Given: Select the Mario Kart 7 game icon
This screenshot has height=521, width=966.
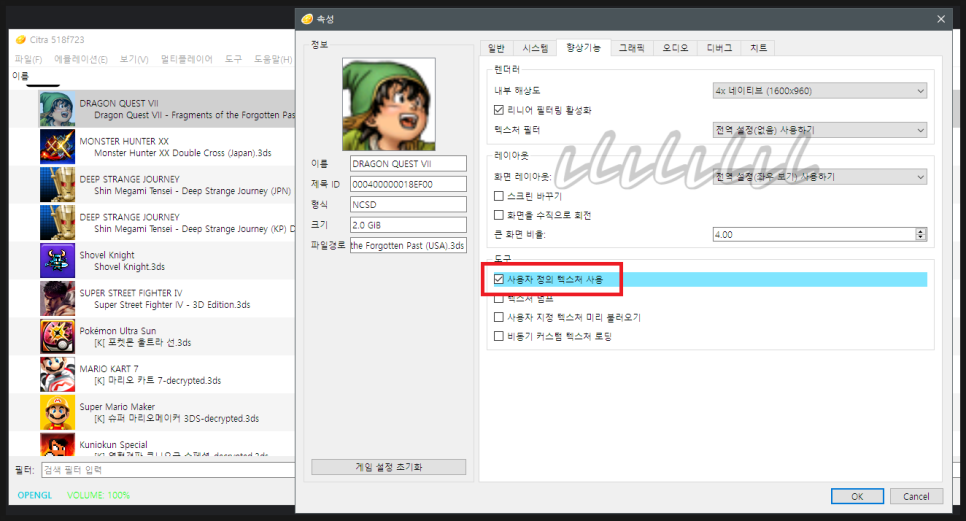Looking at the screenshot, I should tap(57, 374).
